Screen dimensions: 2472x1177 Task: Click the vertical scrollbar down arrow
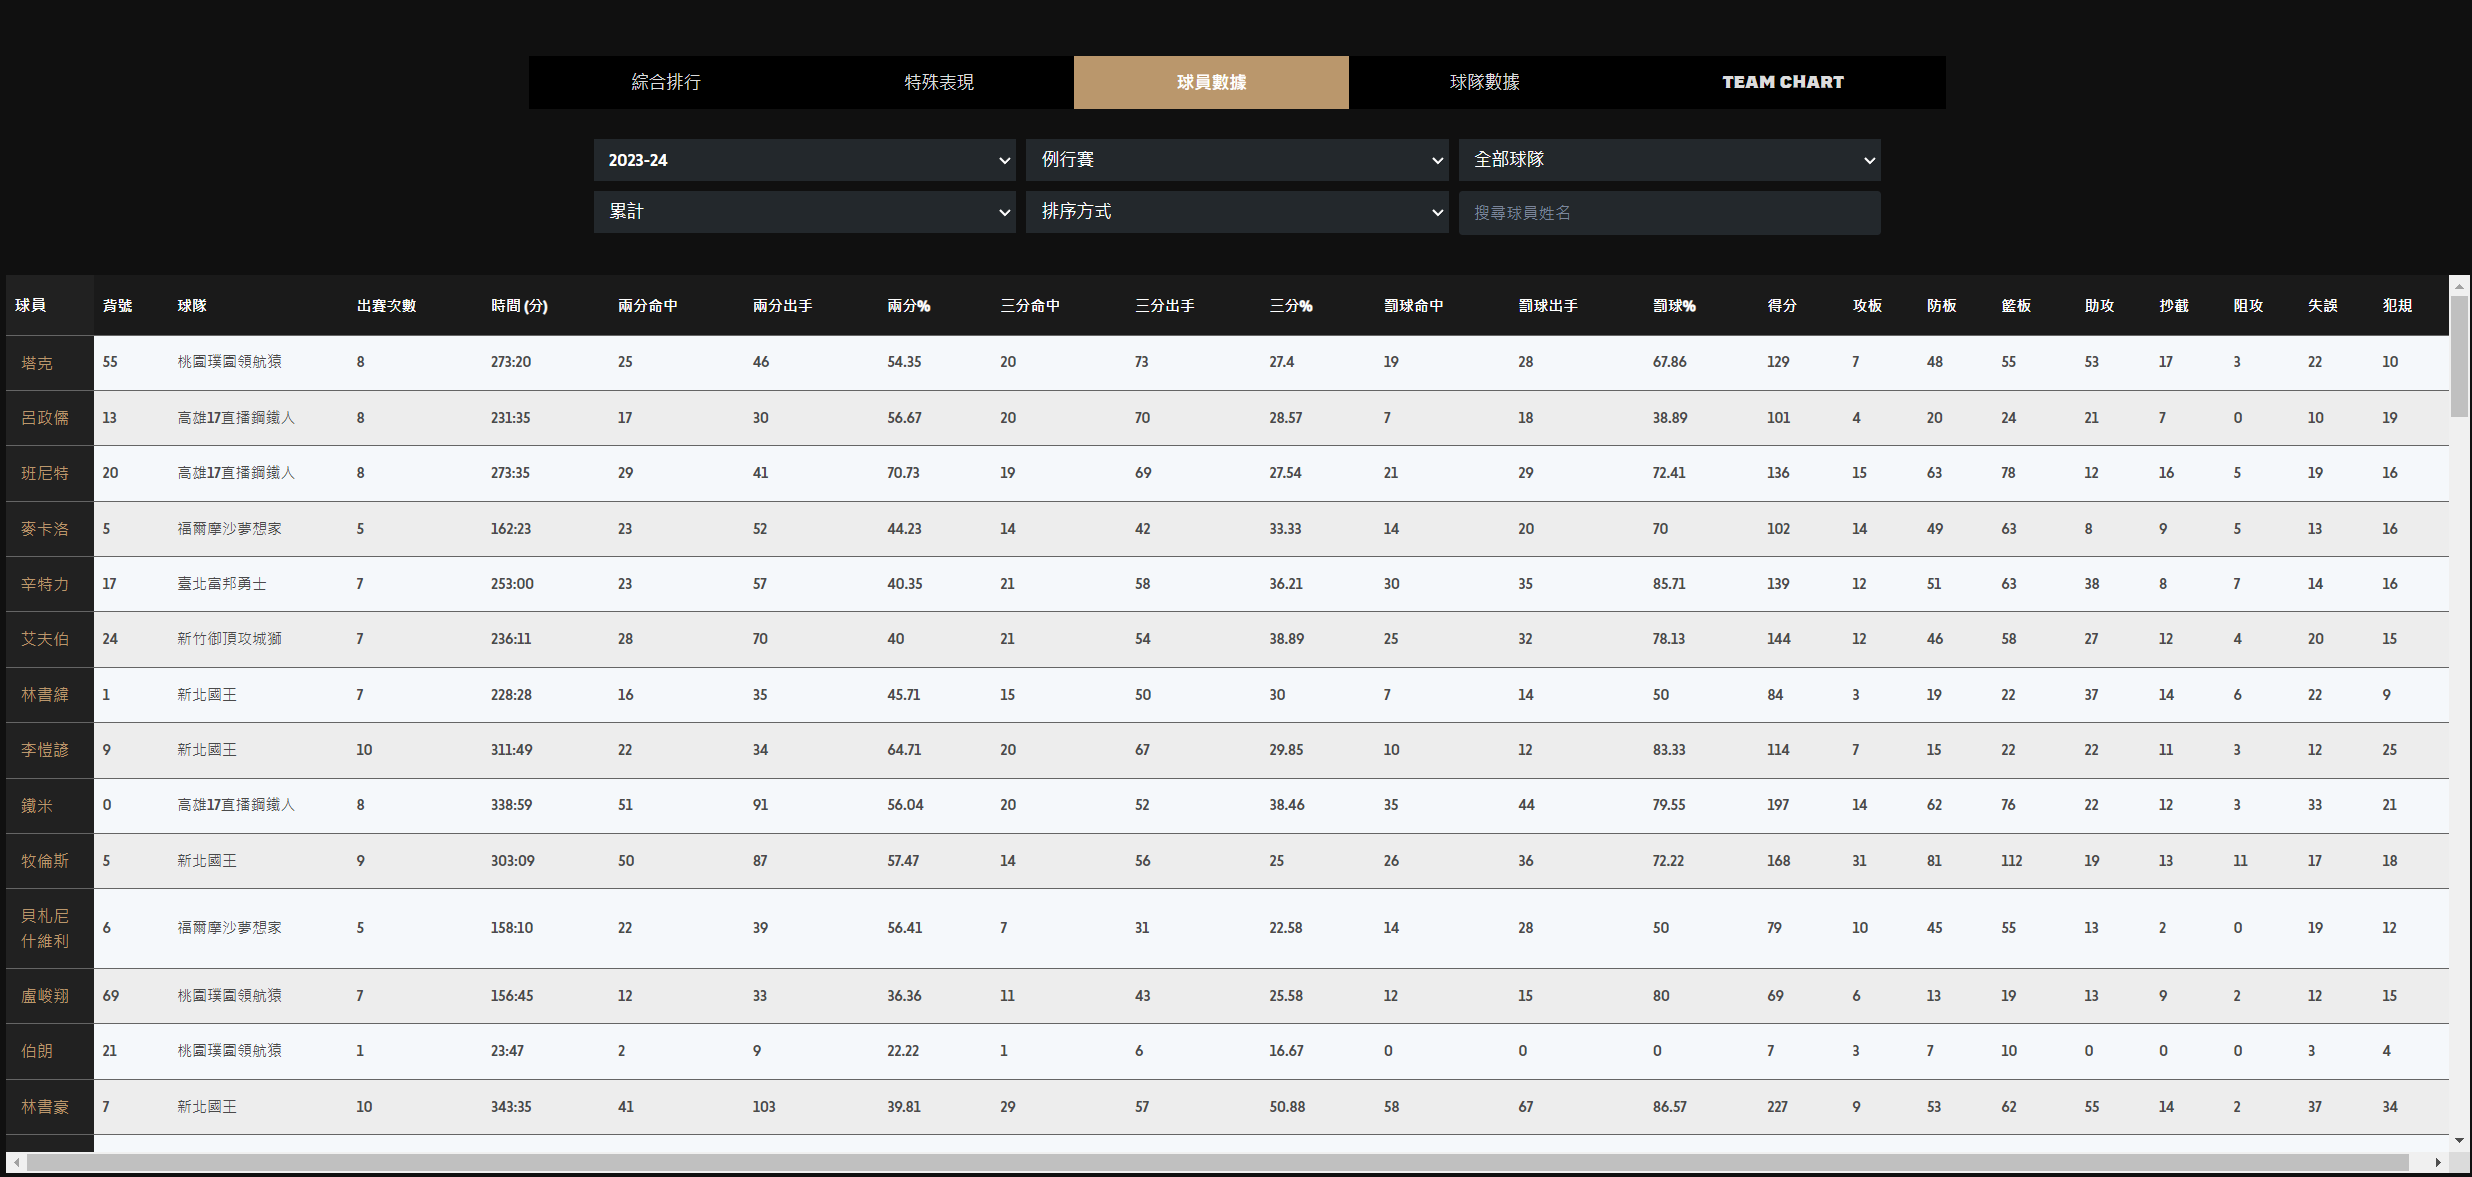[2459, 1140]
